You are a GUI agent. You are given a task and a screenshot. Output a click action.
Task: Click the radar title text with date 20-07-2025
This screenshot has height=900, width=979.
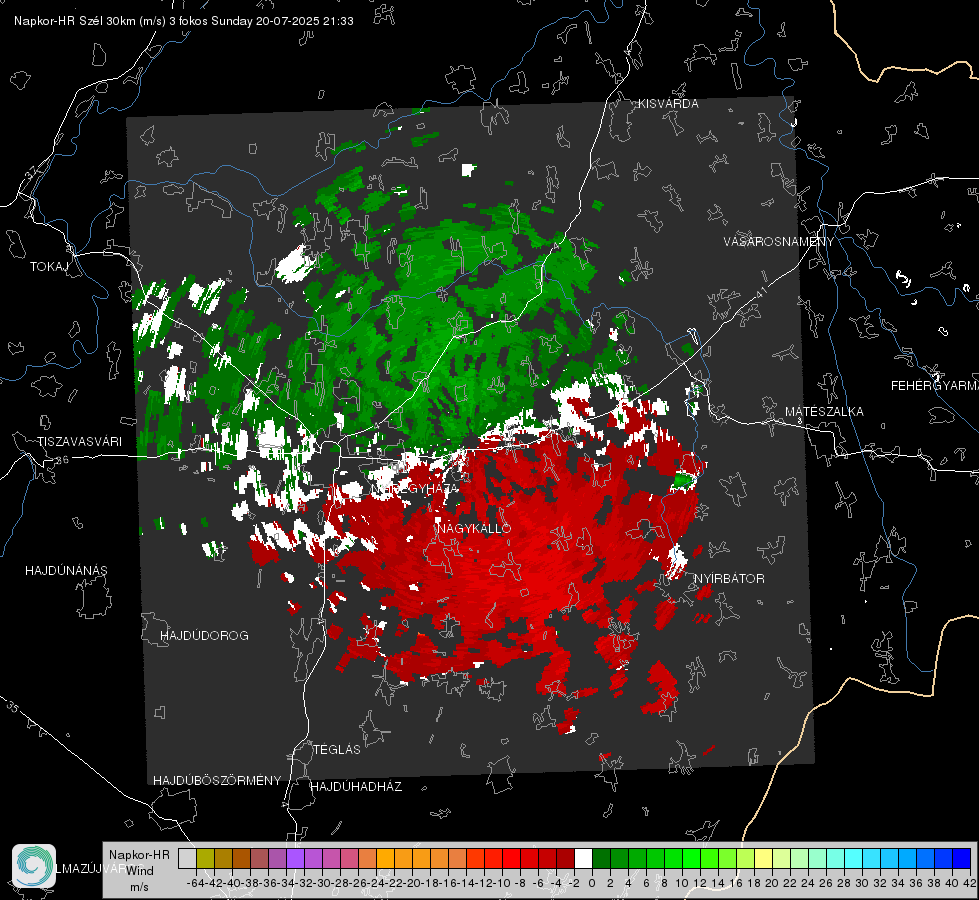tap(184, 21)
